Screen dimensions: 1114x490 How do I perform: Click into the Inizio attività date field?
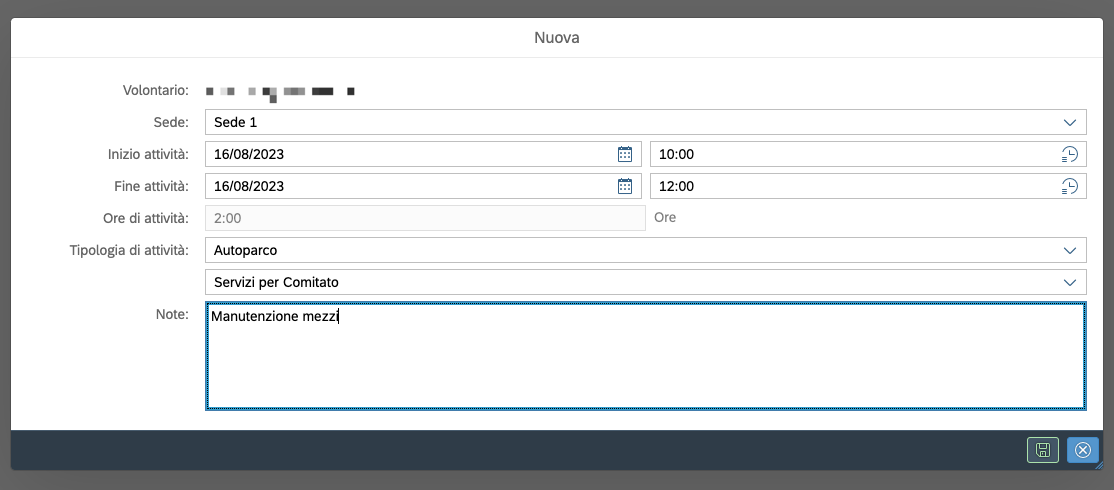[x=410, y=154]
